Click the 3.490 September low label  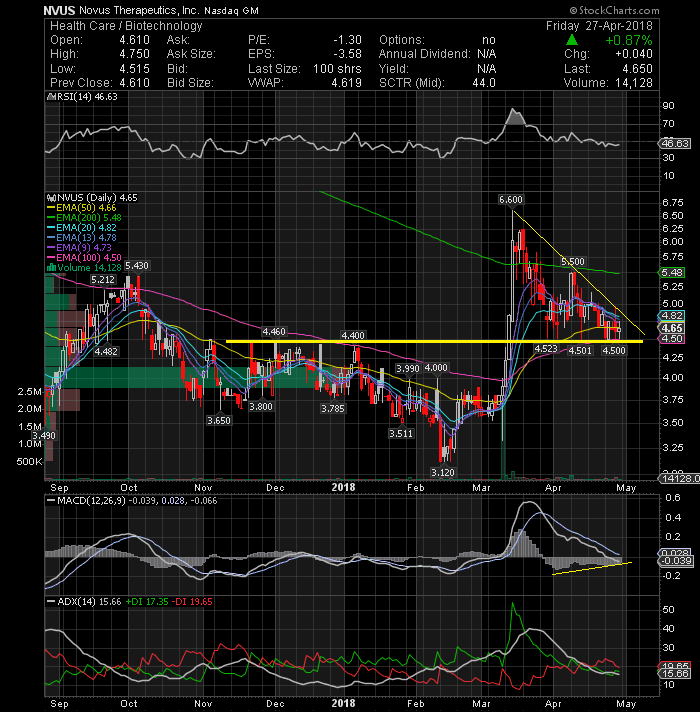44,435
